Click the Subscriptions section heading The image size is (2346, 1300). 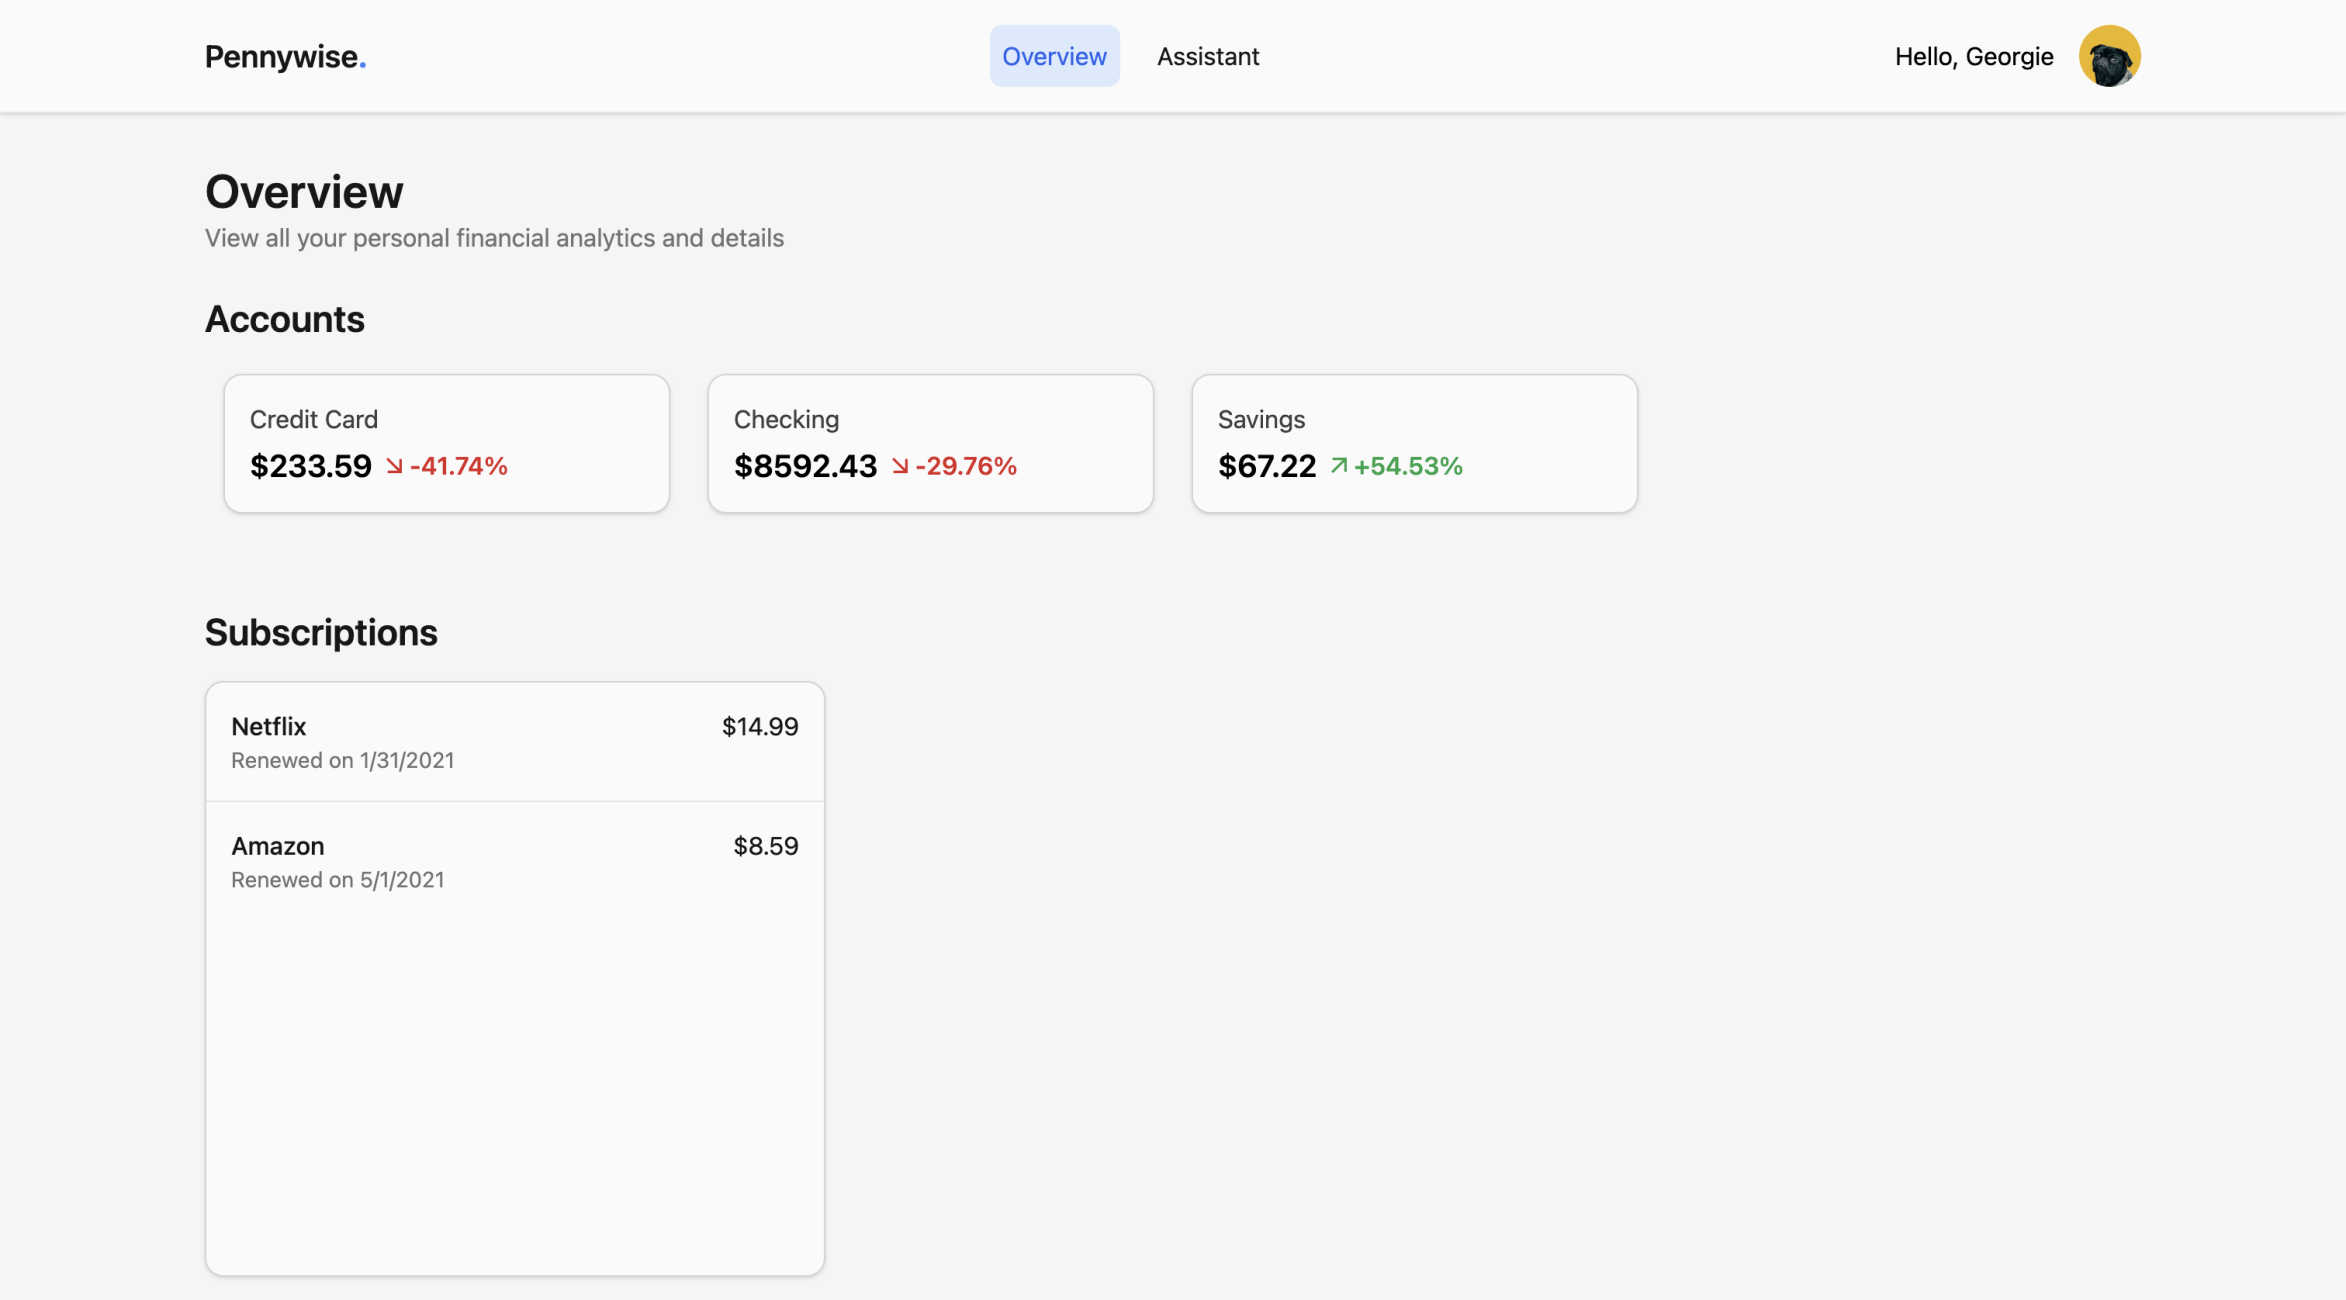point(321,632)
